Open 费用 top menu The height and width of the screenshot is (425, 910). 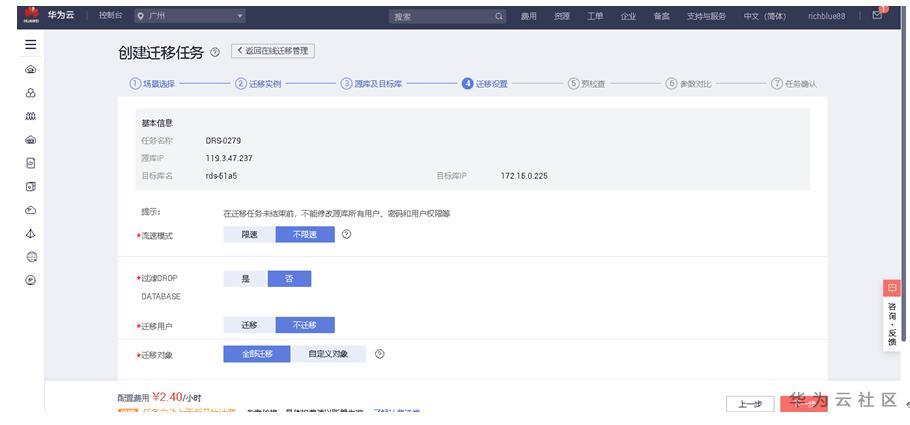529,16
